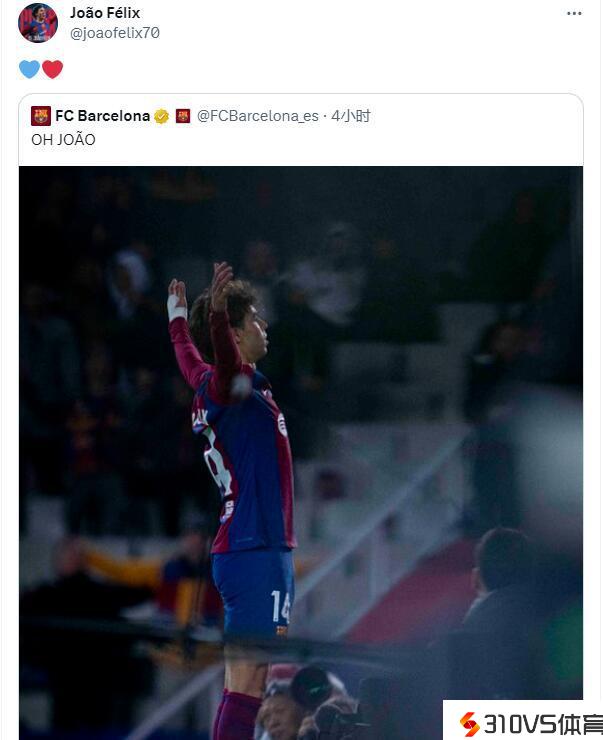The width and height of the screenshot is (603, 740).
Task: Click the small affiliate crest badge after the checkmark
Action: (x=183, y=116)
